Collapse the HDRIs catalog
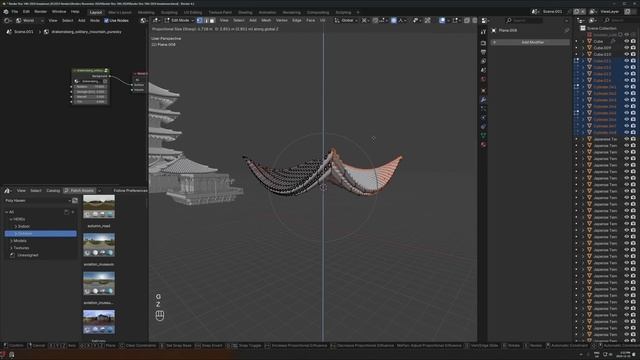Image resolution: width=640 pixels, height=360 pixels. (11, 219)
